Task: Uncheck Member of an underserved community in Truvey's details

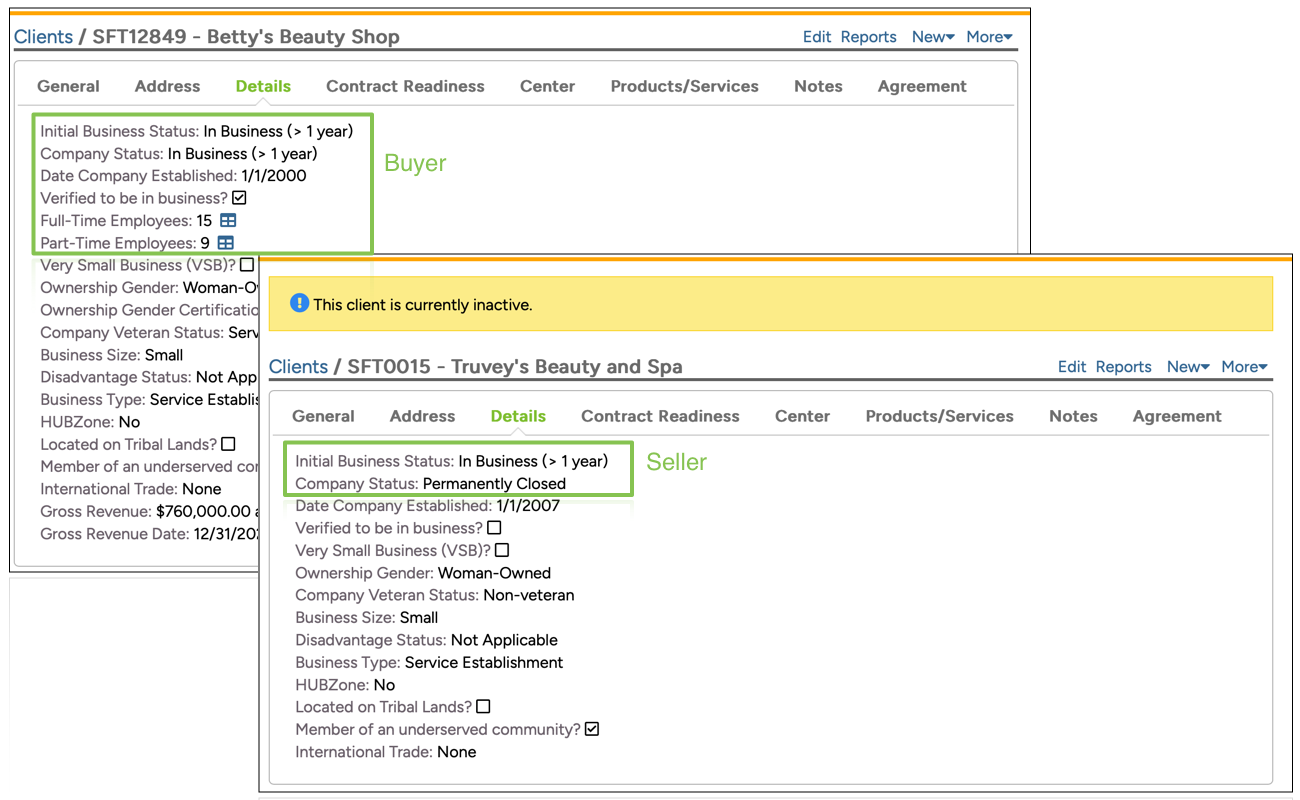Action: click(x=592, y=729)
